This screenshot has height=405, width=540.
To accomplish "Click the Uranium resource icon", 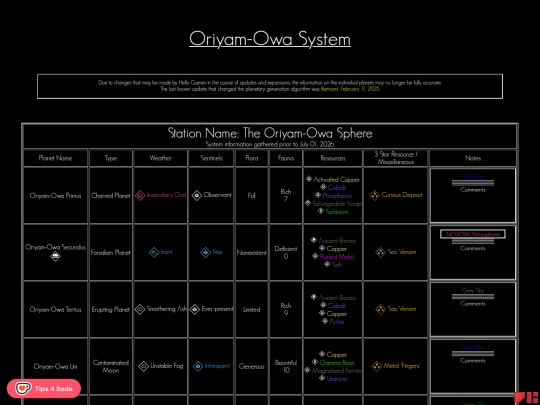I will click(322, 378).
